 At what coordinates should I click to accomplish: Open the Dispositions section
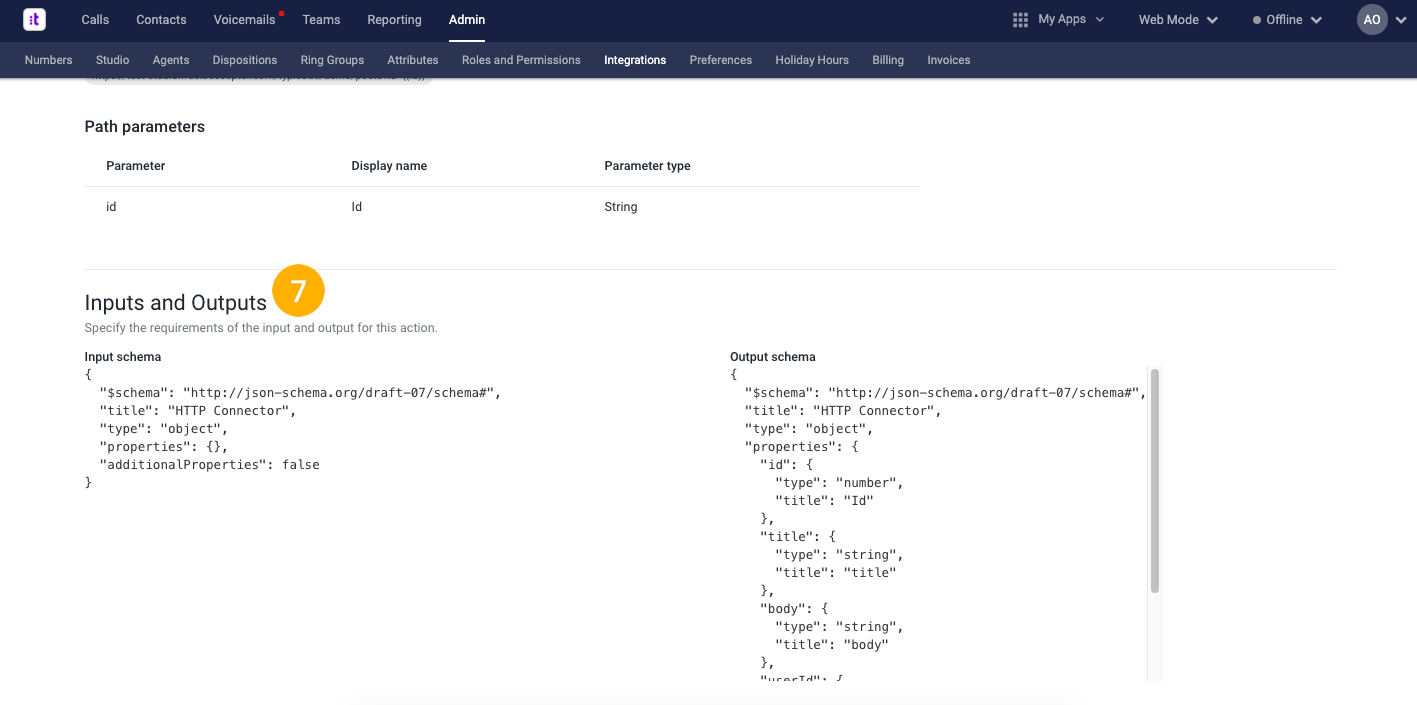pyautogui.click(x=245, y=60)
